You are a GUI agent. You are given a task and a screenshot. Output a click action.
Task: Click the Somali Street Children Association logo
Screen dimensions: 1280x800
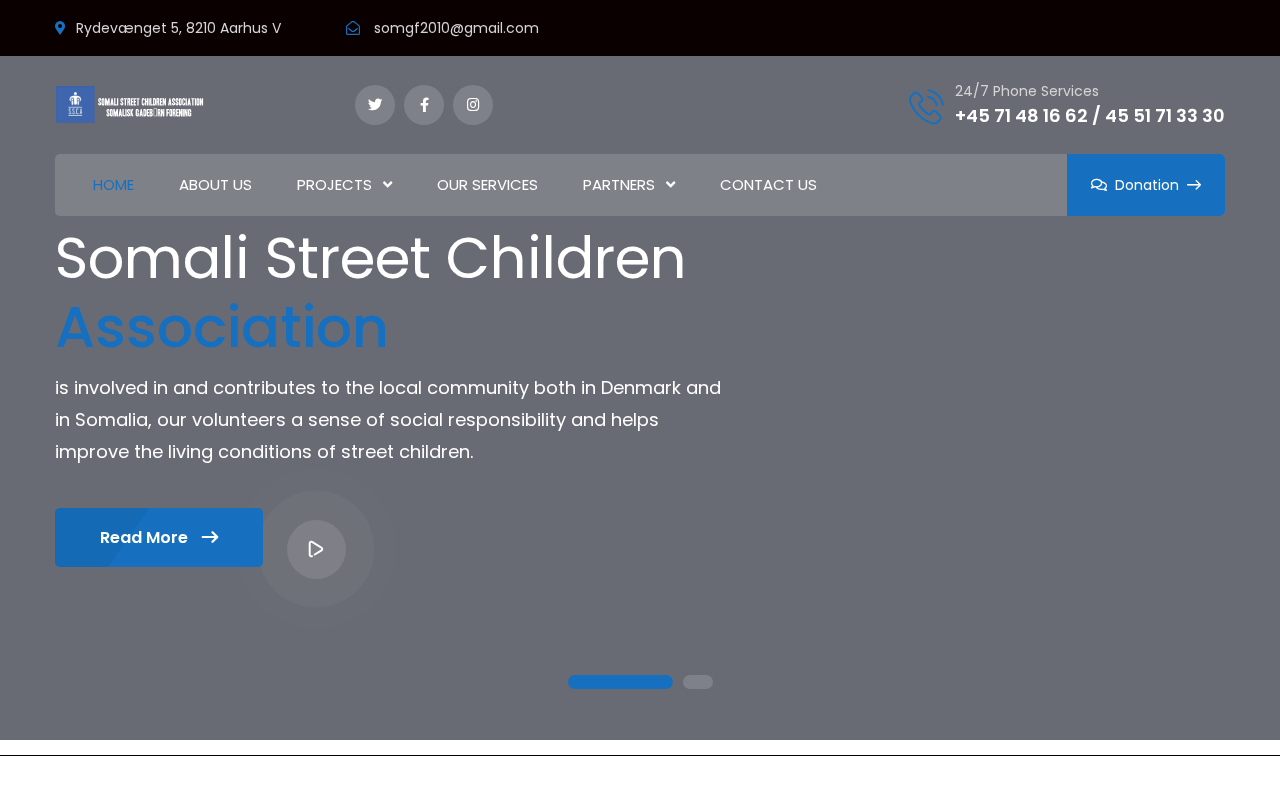tap(129, 104)
